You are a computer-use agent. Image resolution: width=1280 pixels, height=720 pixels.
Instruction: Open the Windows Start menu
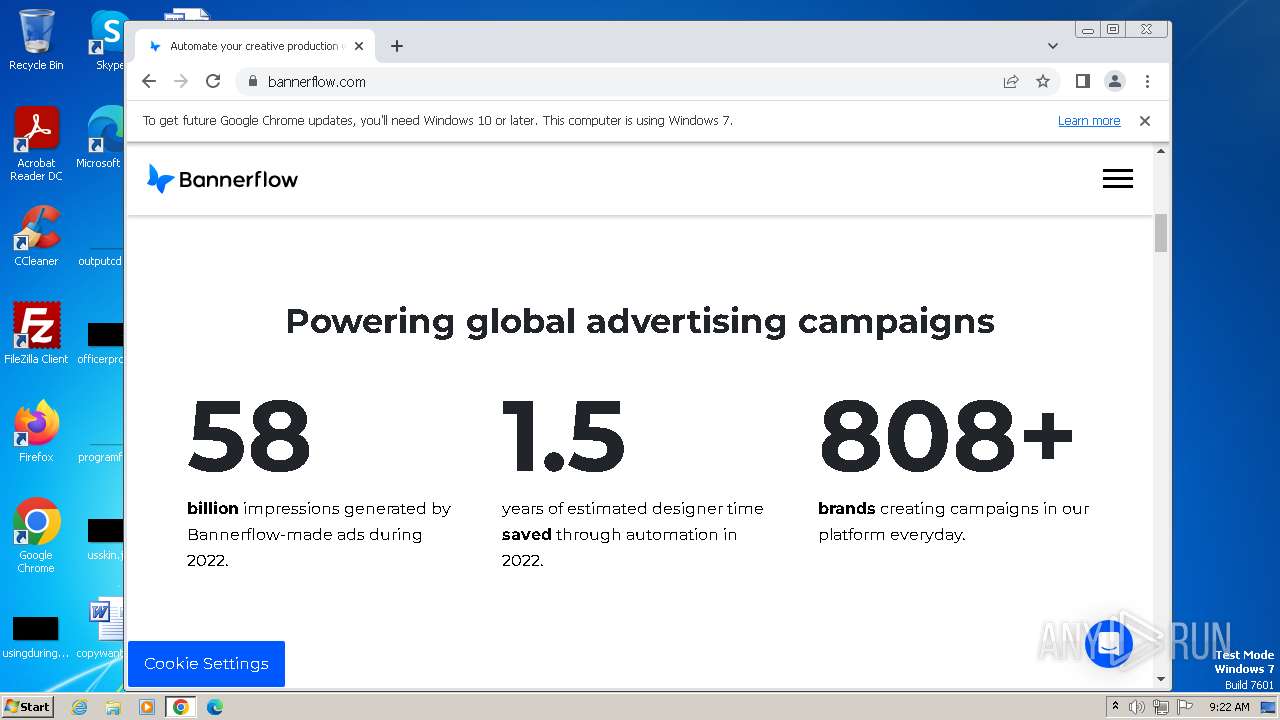tap(27, 707)
